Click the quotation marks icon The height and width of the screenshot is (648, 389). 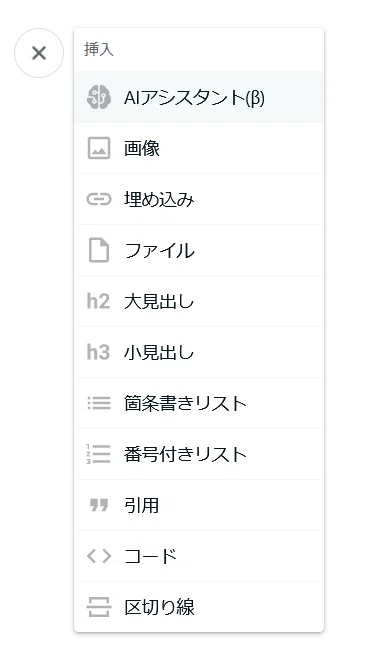click(x=99, y=505)
